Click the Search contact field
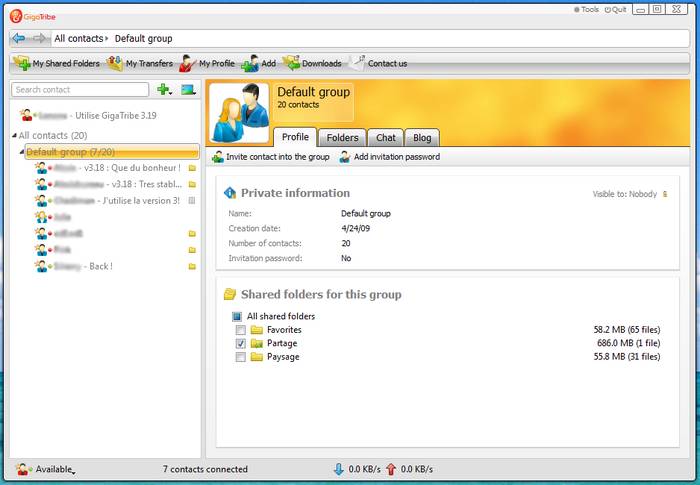 [80, 90]
